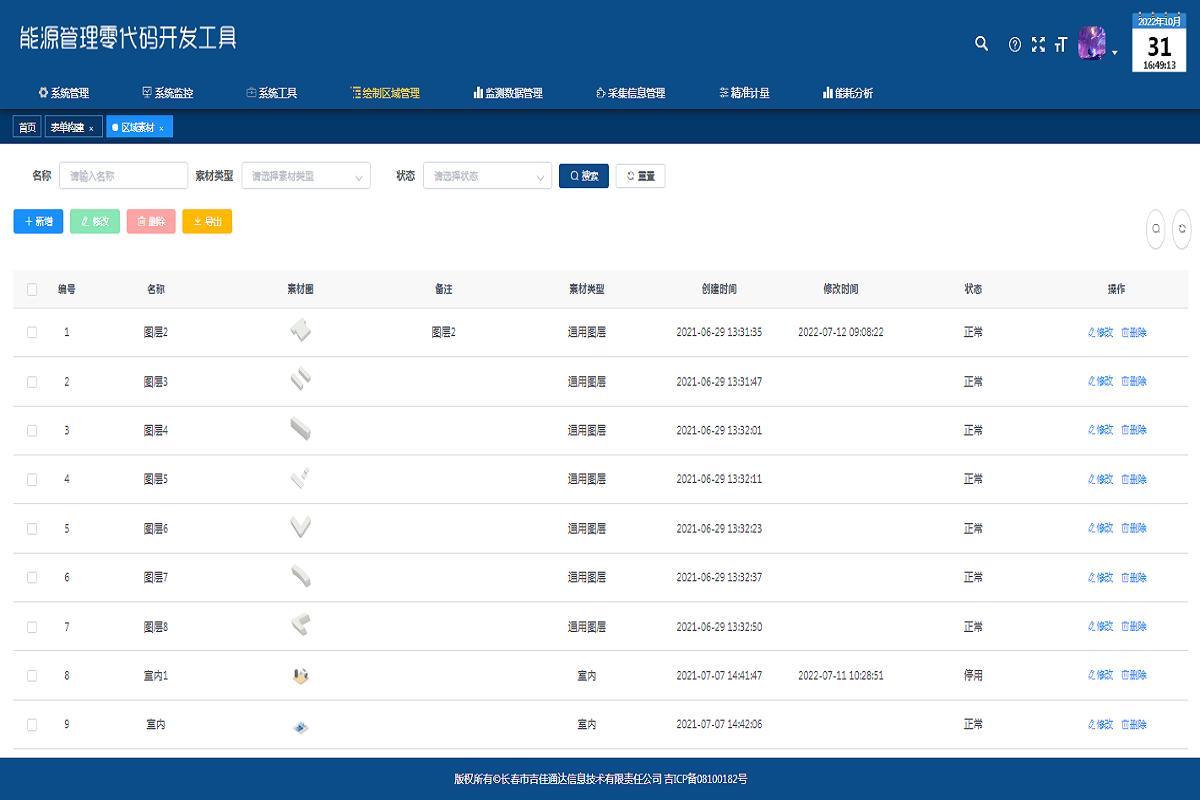This screenshot has height=800, width=1200.
Task: Open the help question mark icon
Action: 1014,45
